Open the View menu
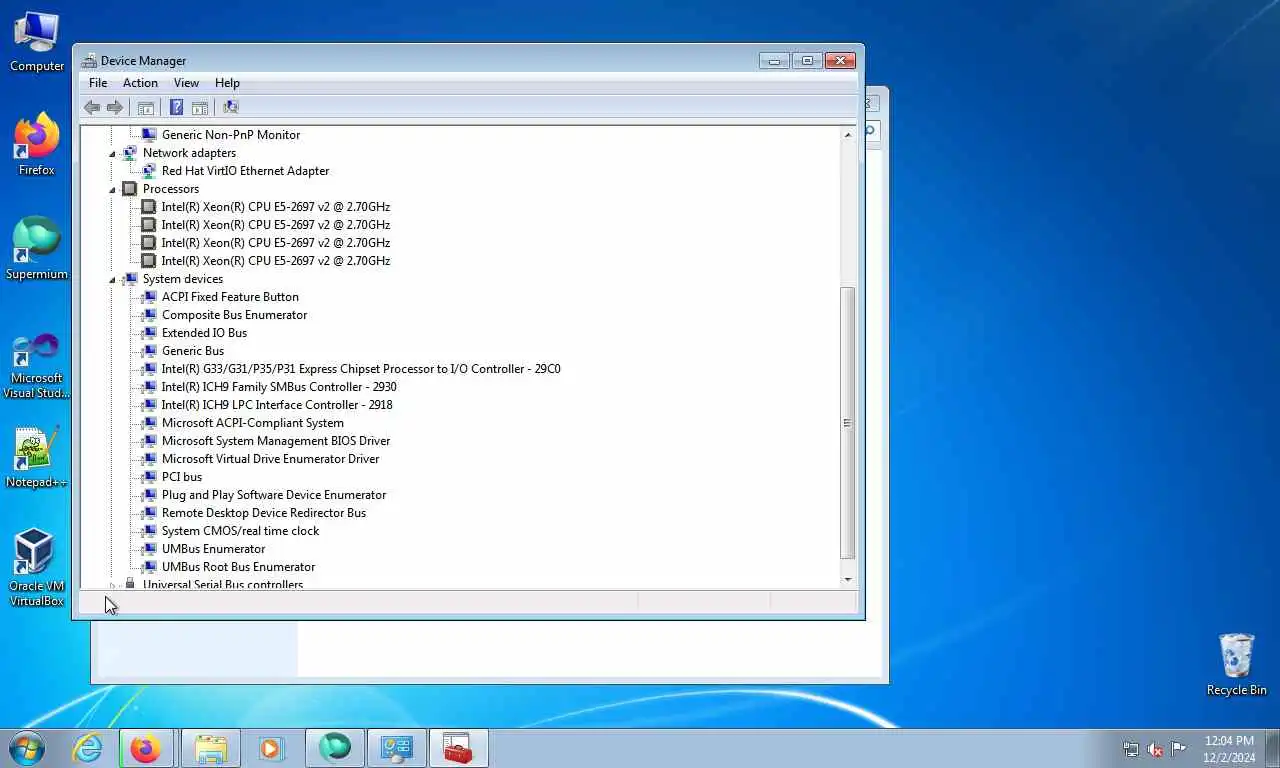This screenshot has height=768, width=1280. 186,83
